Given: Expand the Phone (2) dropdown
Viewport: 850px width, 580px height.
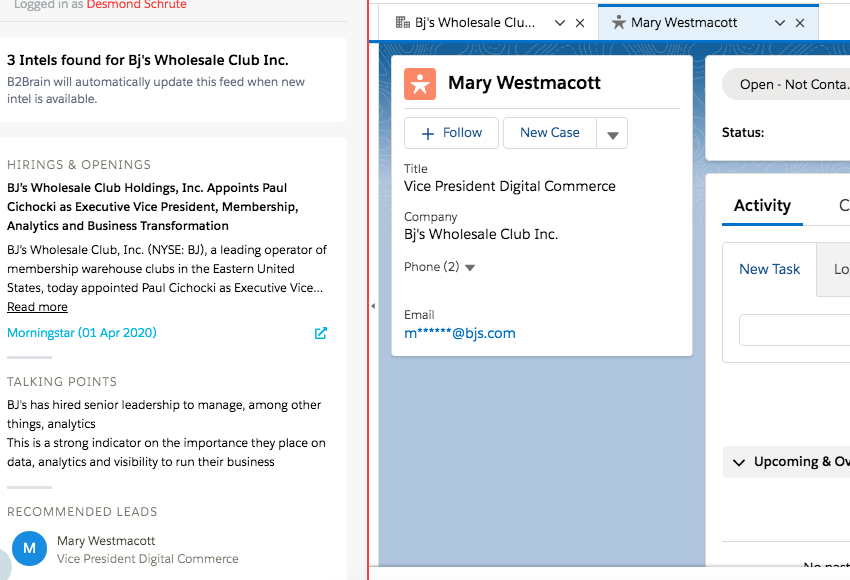Looking at the screenshot, I should tap(470, 267).
